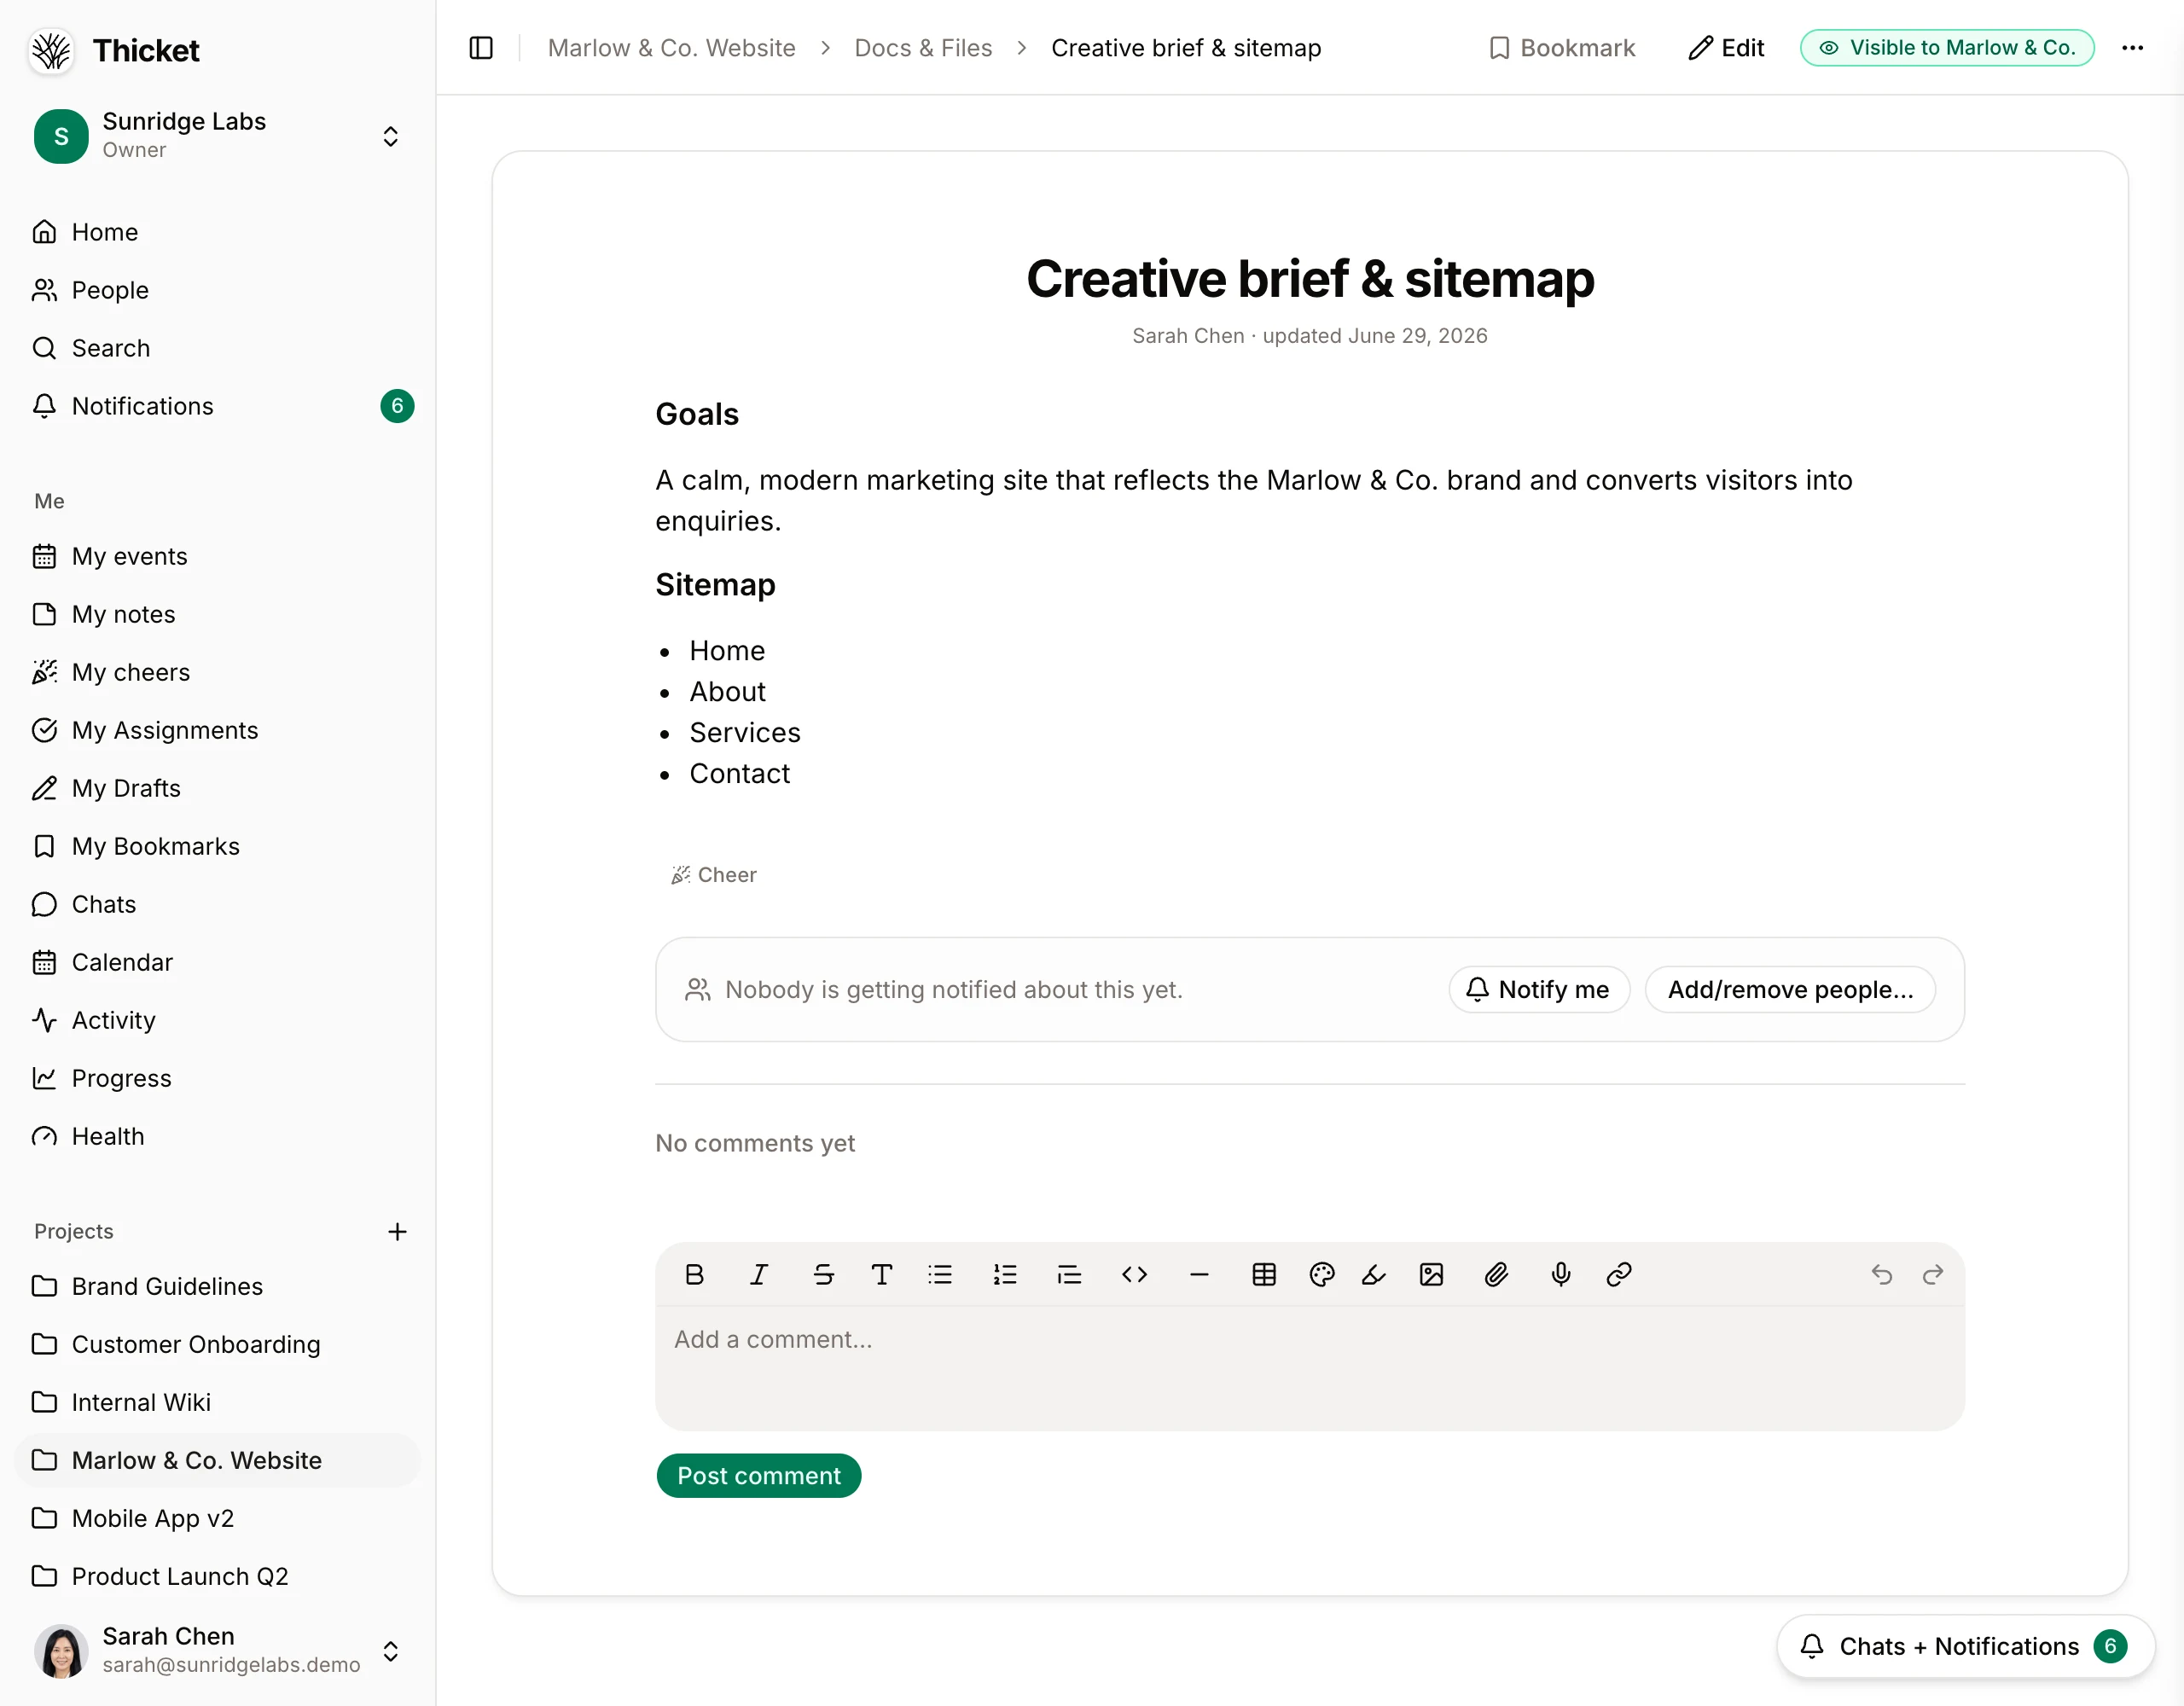2184x1706 pixels.
Task: Open the more options ellipsis menu
Action: 2132,48
